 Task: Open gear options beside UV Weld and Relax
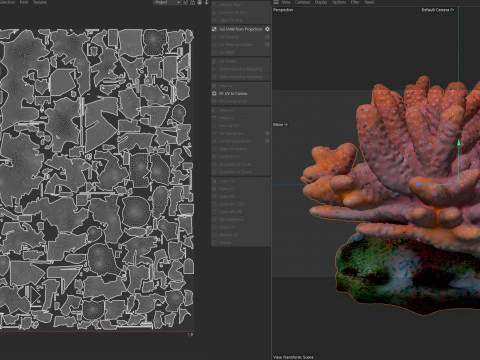click(267, 44)
